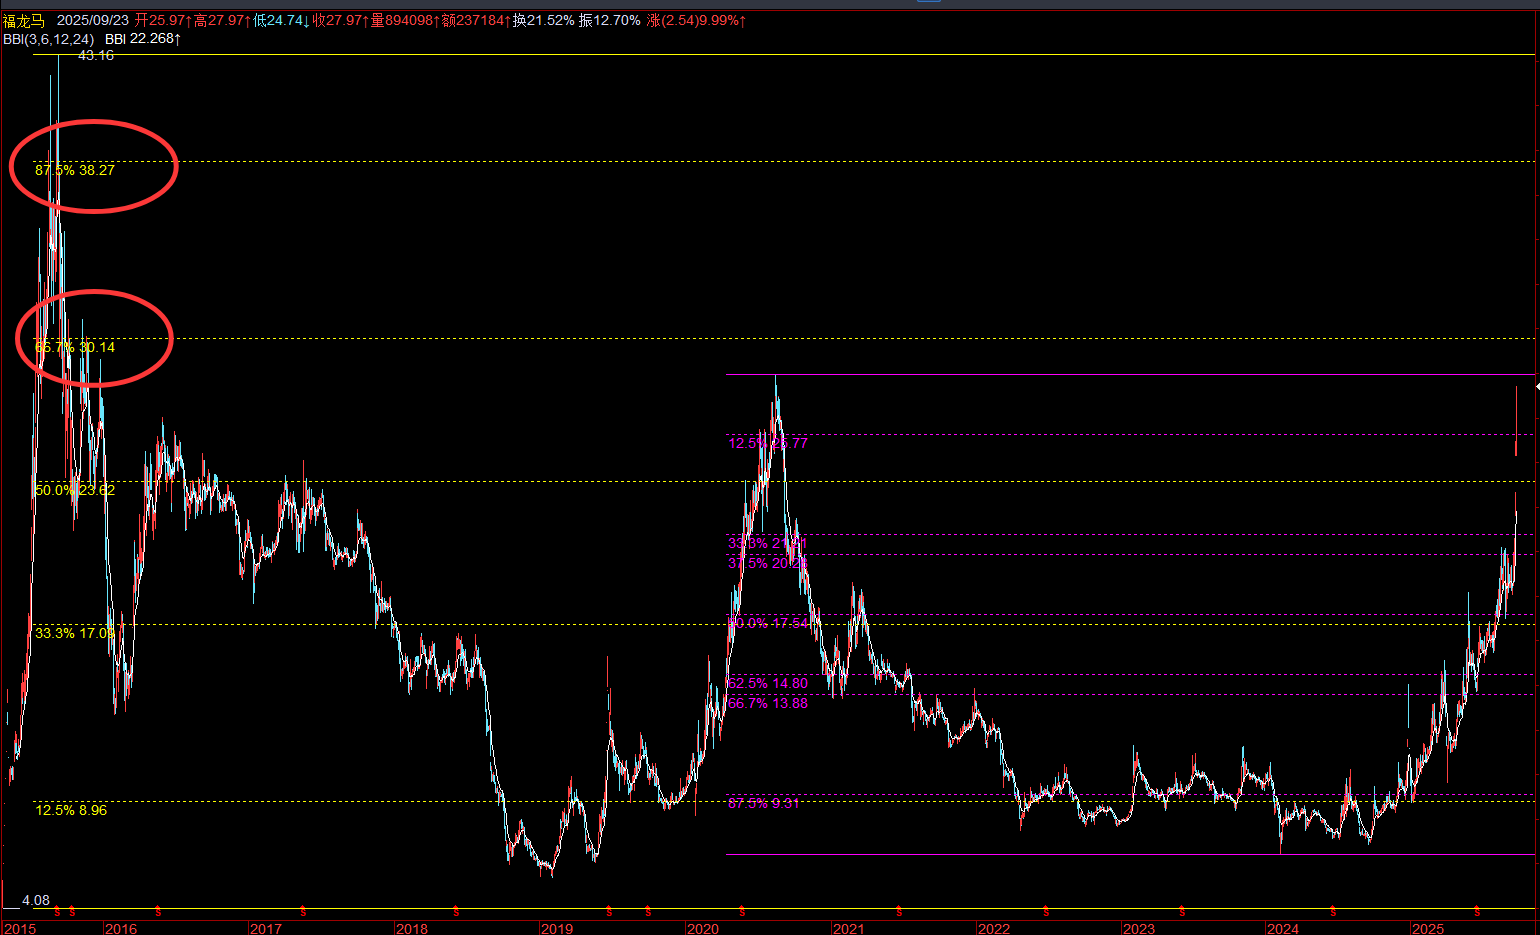Image resolution: width=1540 pixels, height=935 pixels.
Task: Select the red S marker in 2022
Action: (x=1046, y=911)
